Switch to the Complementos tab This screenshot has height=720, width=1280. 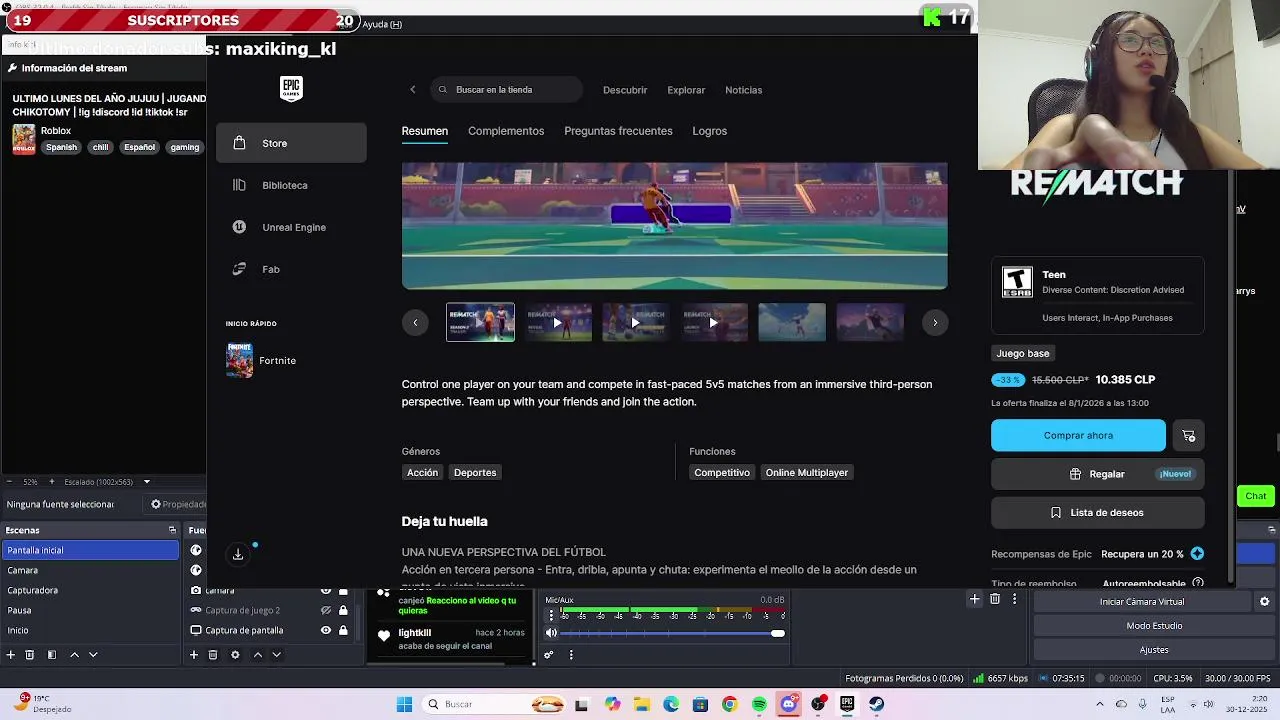[x=506, y=131]
